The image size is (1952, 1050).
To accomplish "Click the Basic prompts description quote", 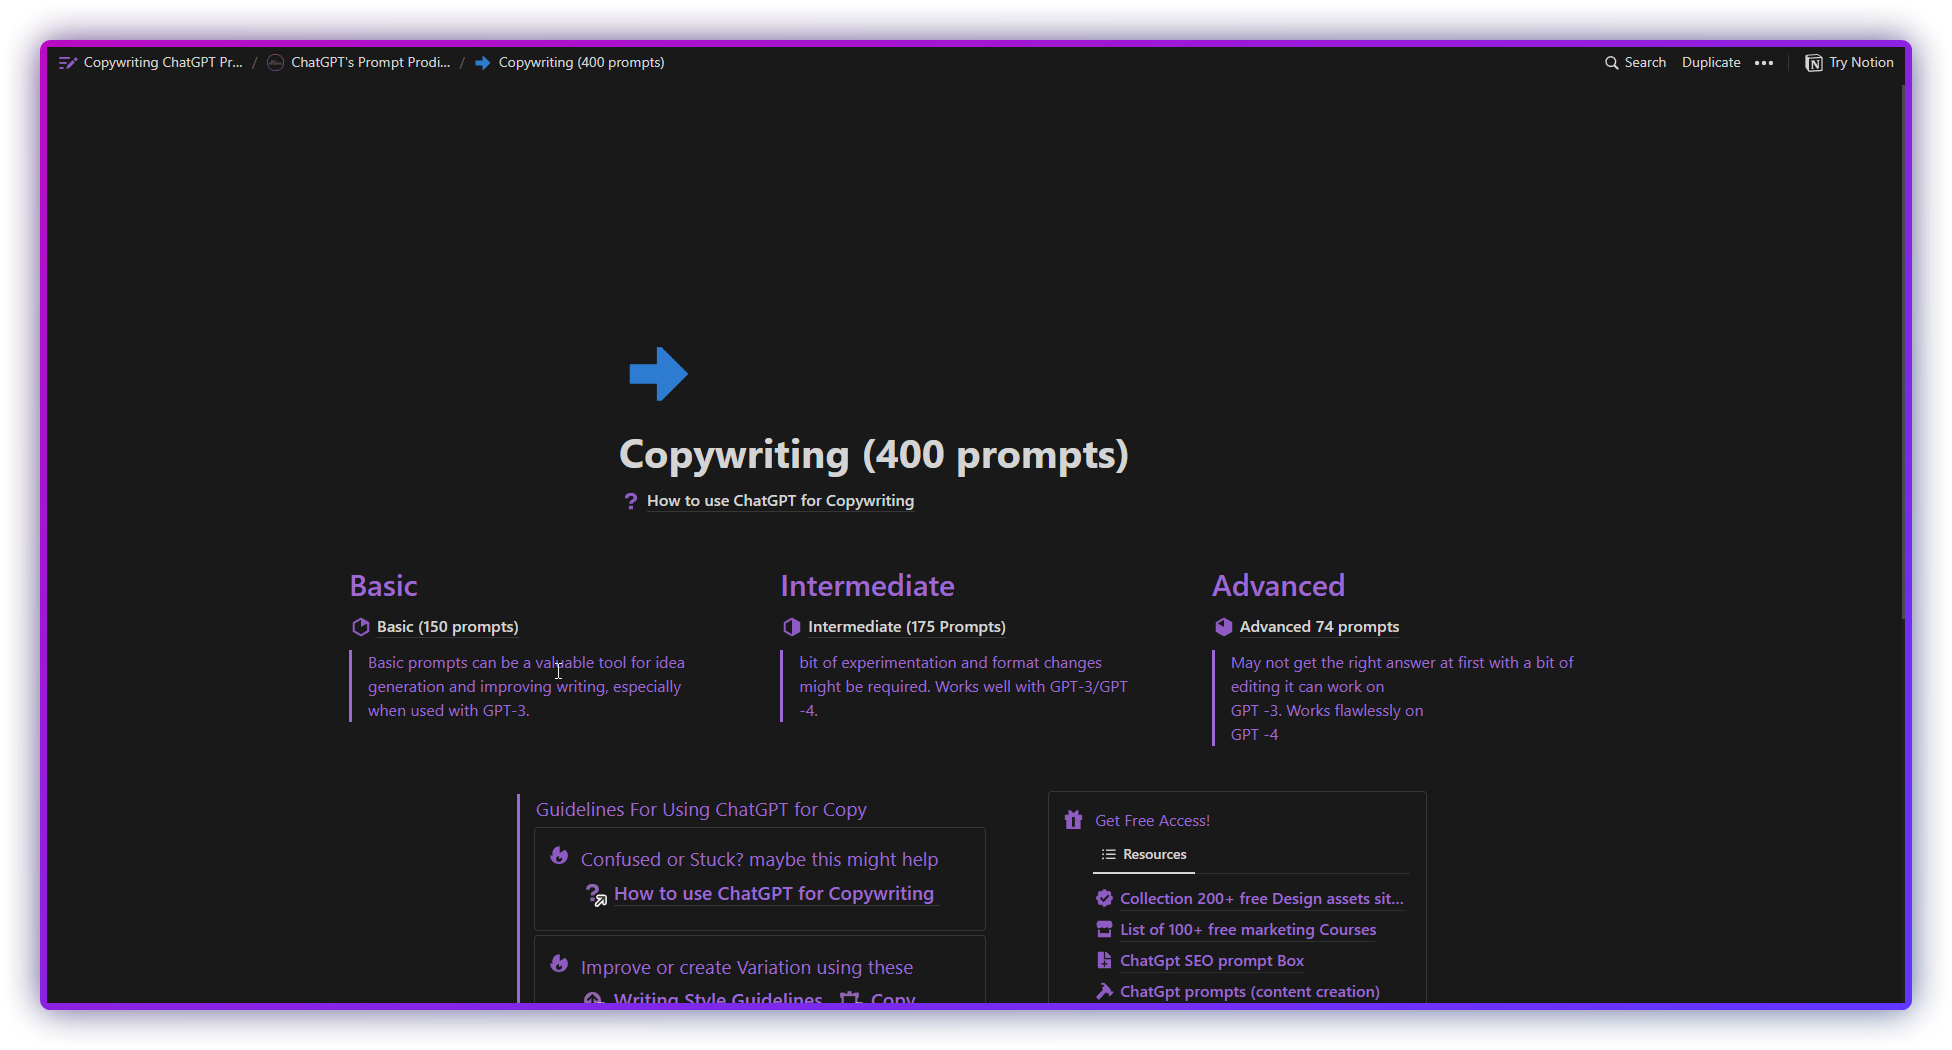I will pos(526,687).
